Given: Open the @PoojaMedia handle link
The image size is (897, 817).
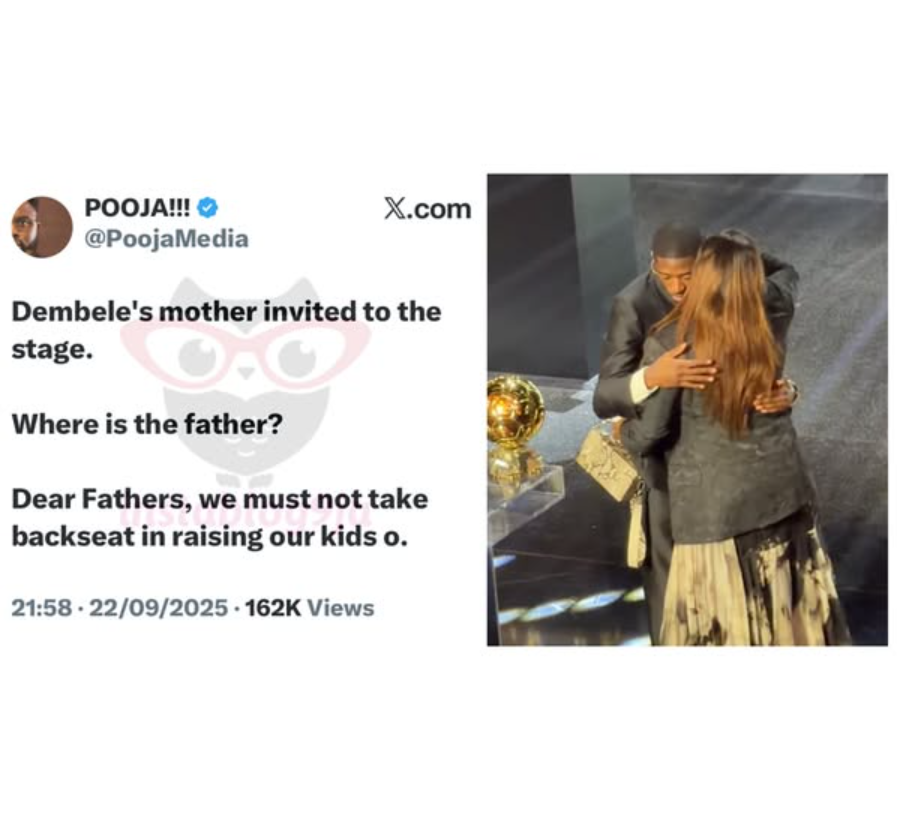Looking at the screenshot, I should pos(166,239).
